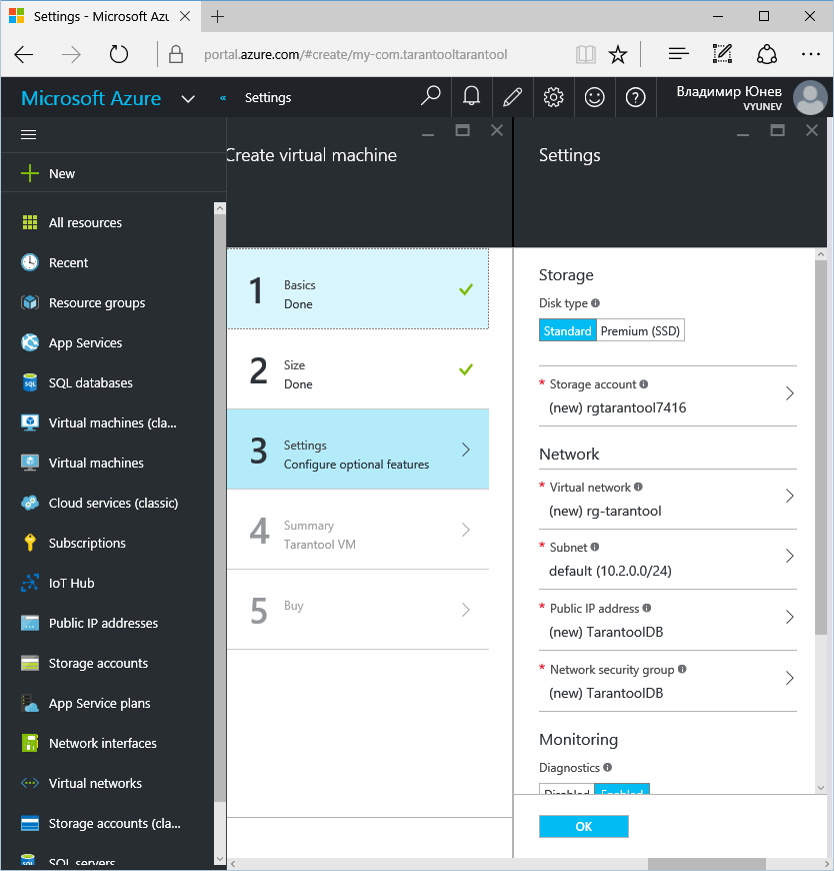The height and width of the screenshot is (871, 834).
Task: Click the search magnifier icon in Azure header
Action: coord(431,97)
